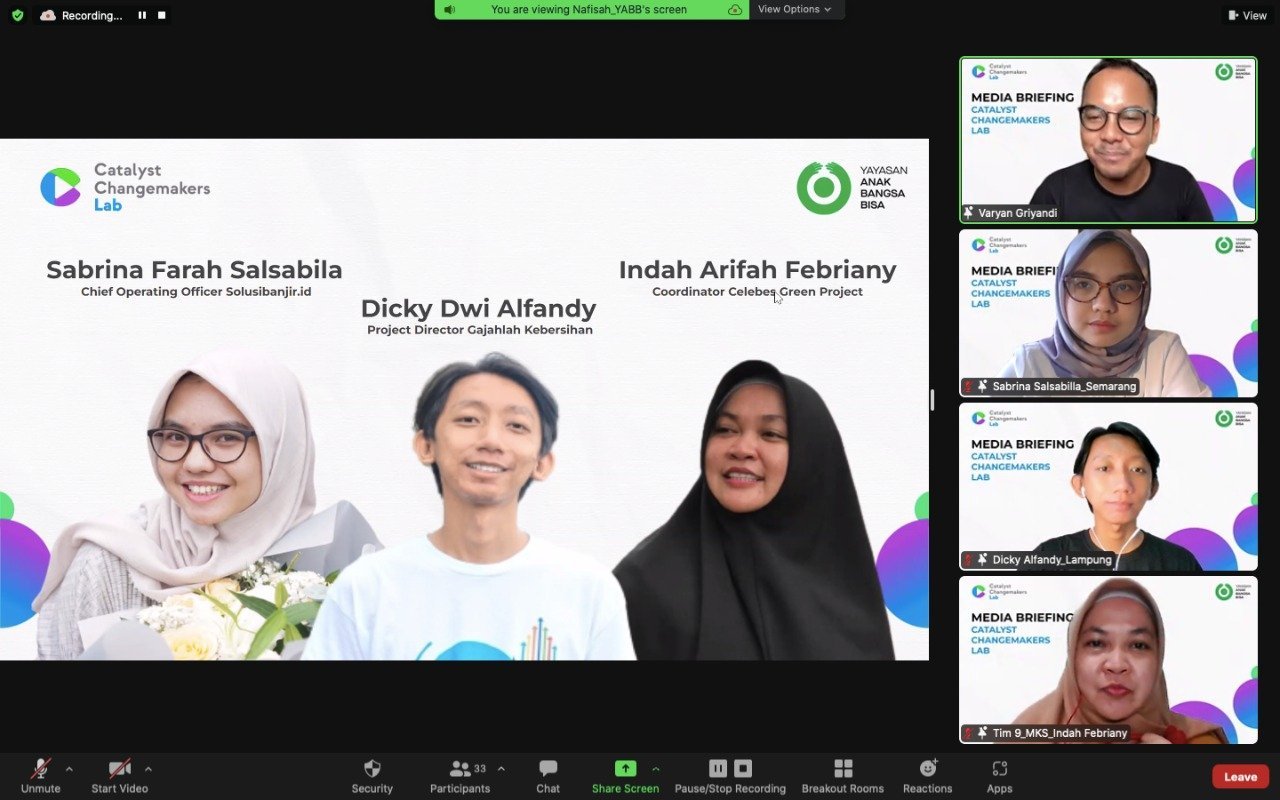Click muted mic icon on Dicky Alfandy's tile
This screenshot has height=800, width=1280.
(x=967, y=560)
